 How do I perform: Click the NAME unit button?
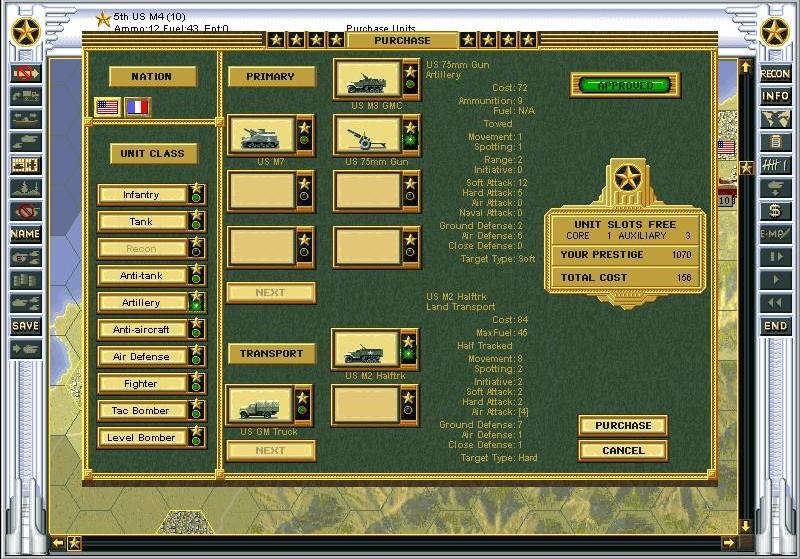click(25, 234)
